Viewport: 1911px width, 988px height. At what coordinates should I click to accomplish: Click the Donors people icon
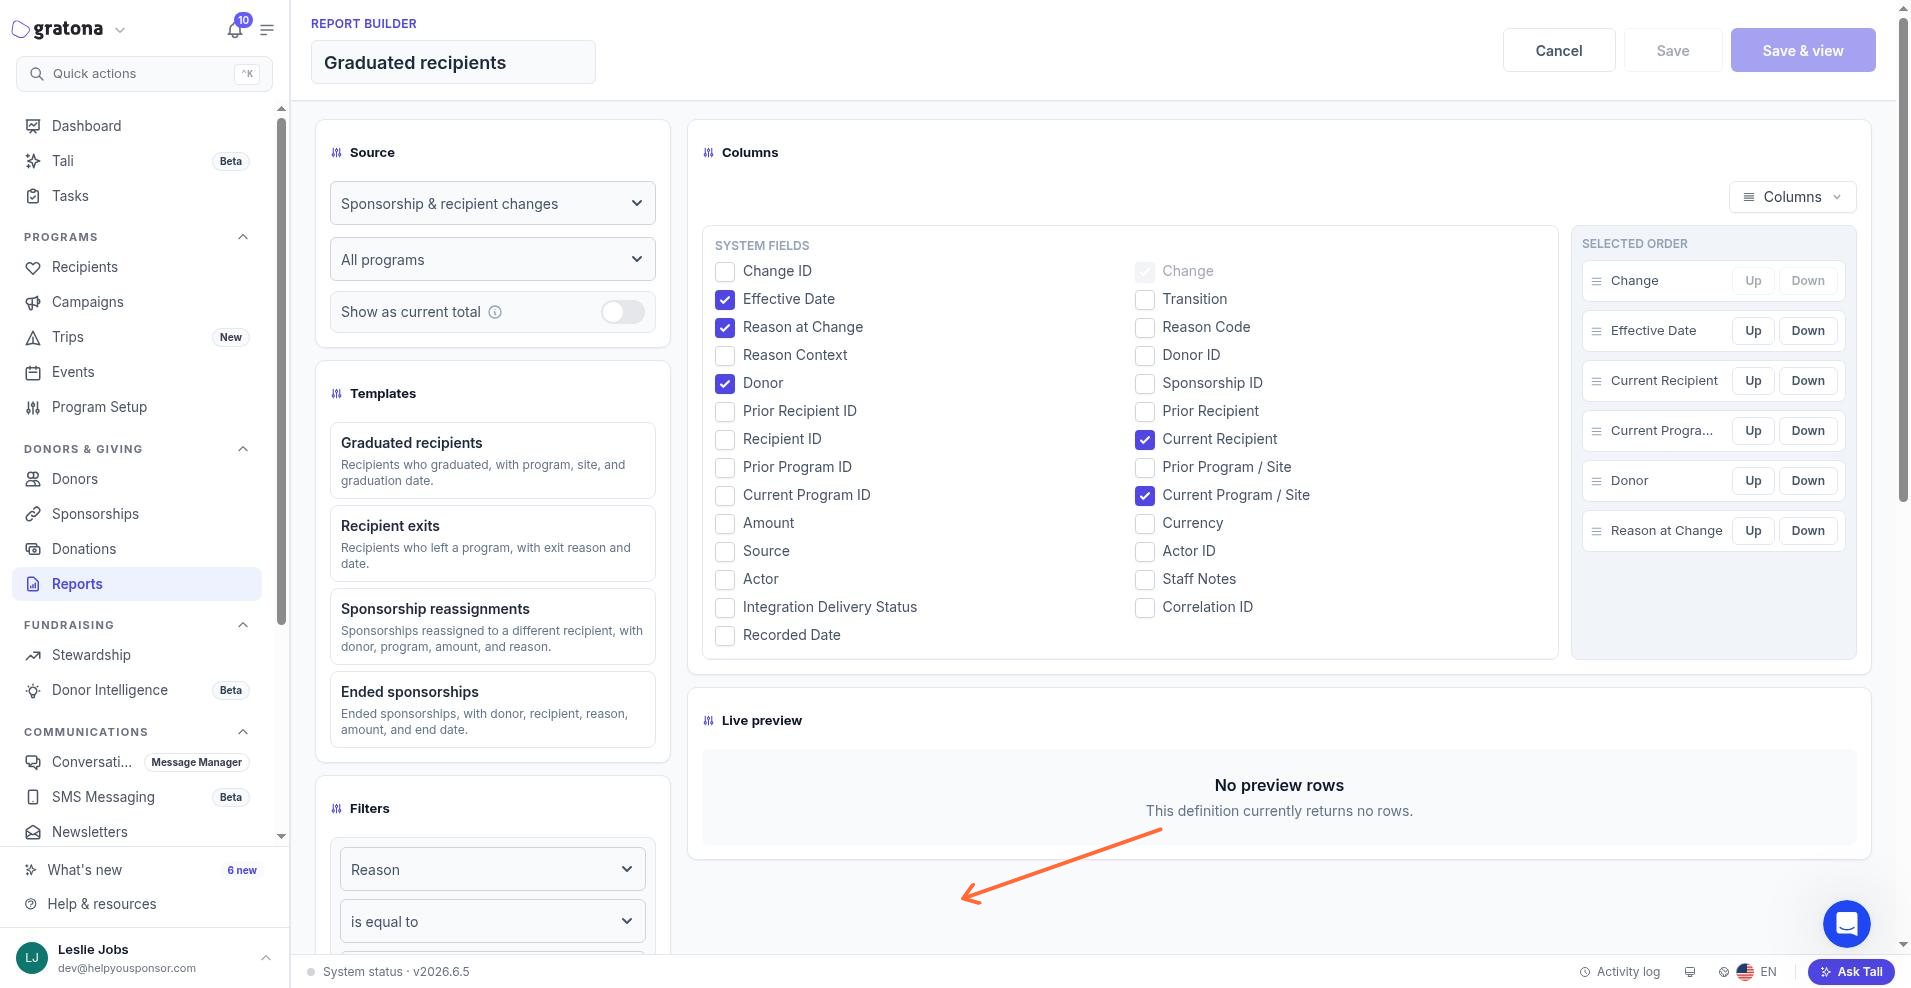[x=33, y=479]
